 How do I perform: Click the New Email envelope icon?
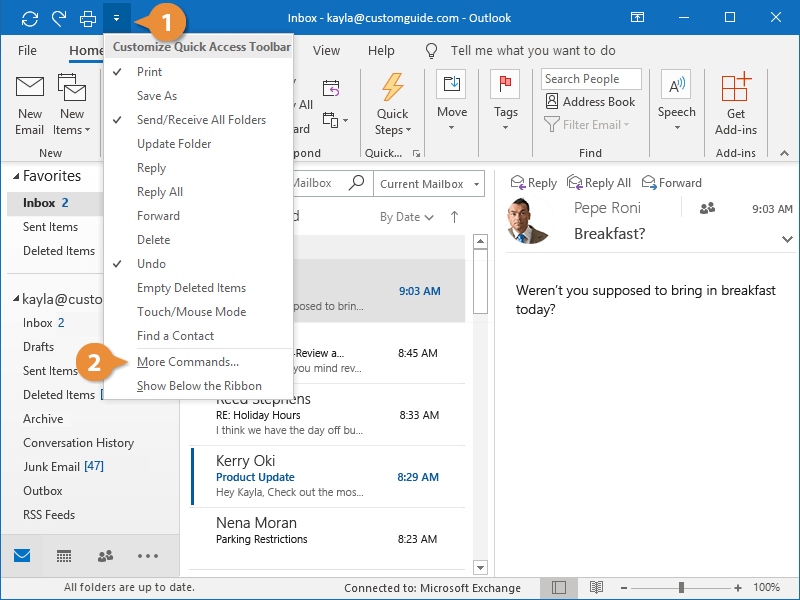(30, 88)
